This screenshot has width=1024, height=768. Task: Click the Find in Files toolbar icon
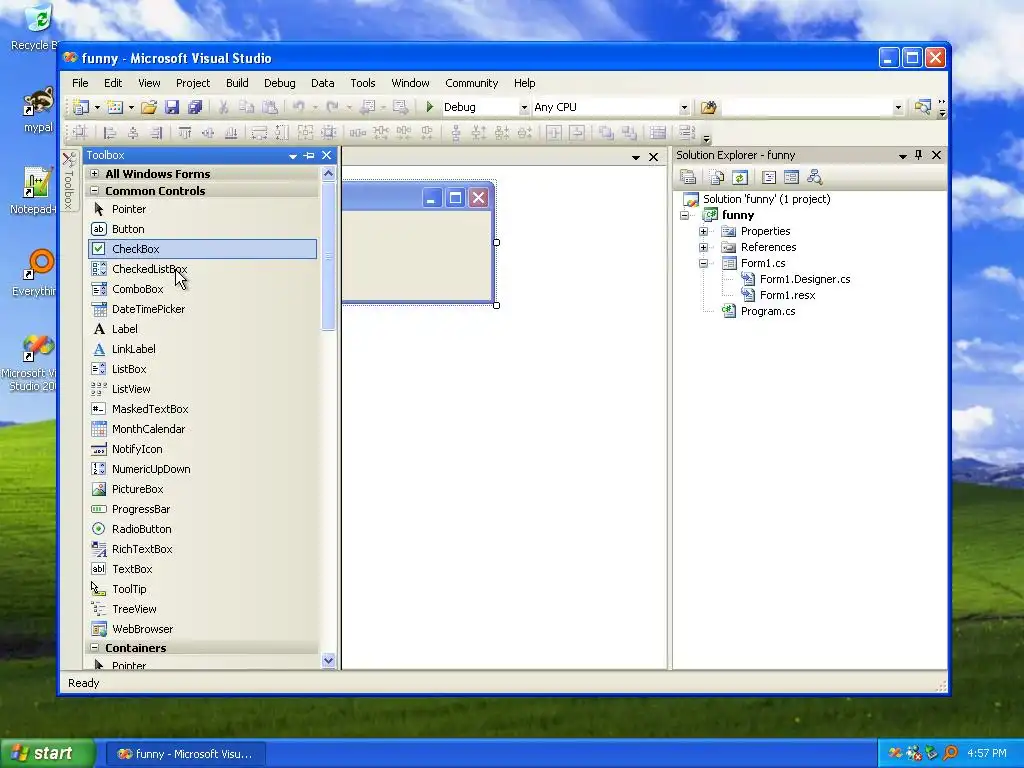tap(709, 107)
